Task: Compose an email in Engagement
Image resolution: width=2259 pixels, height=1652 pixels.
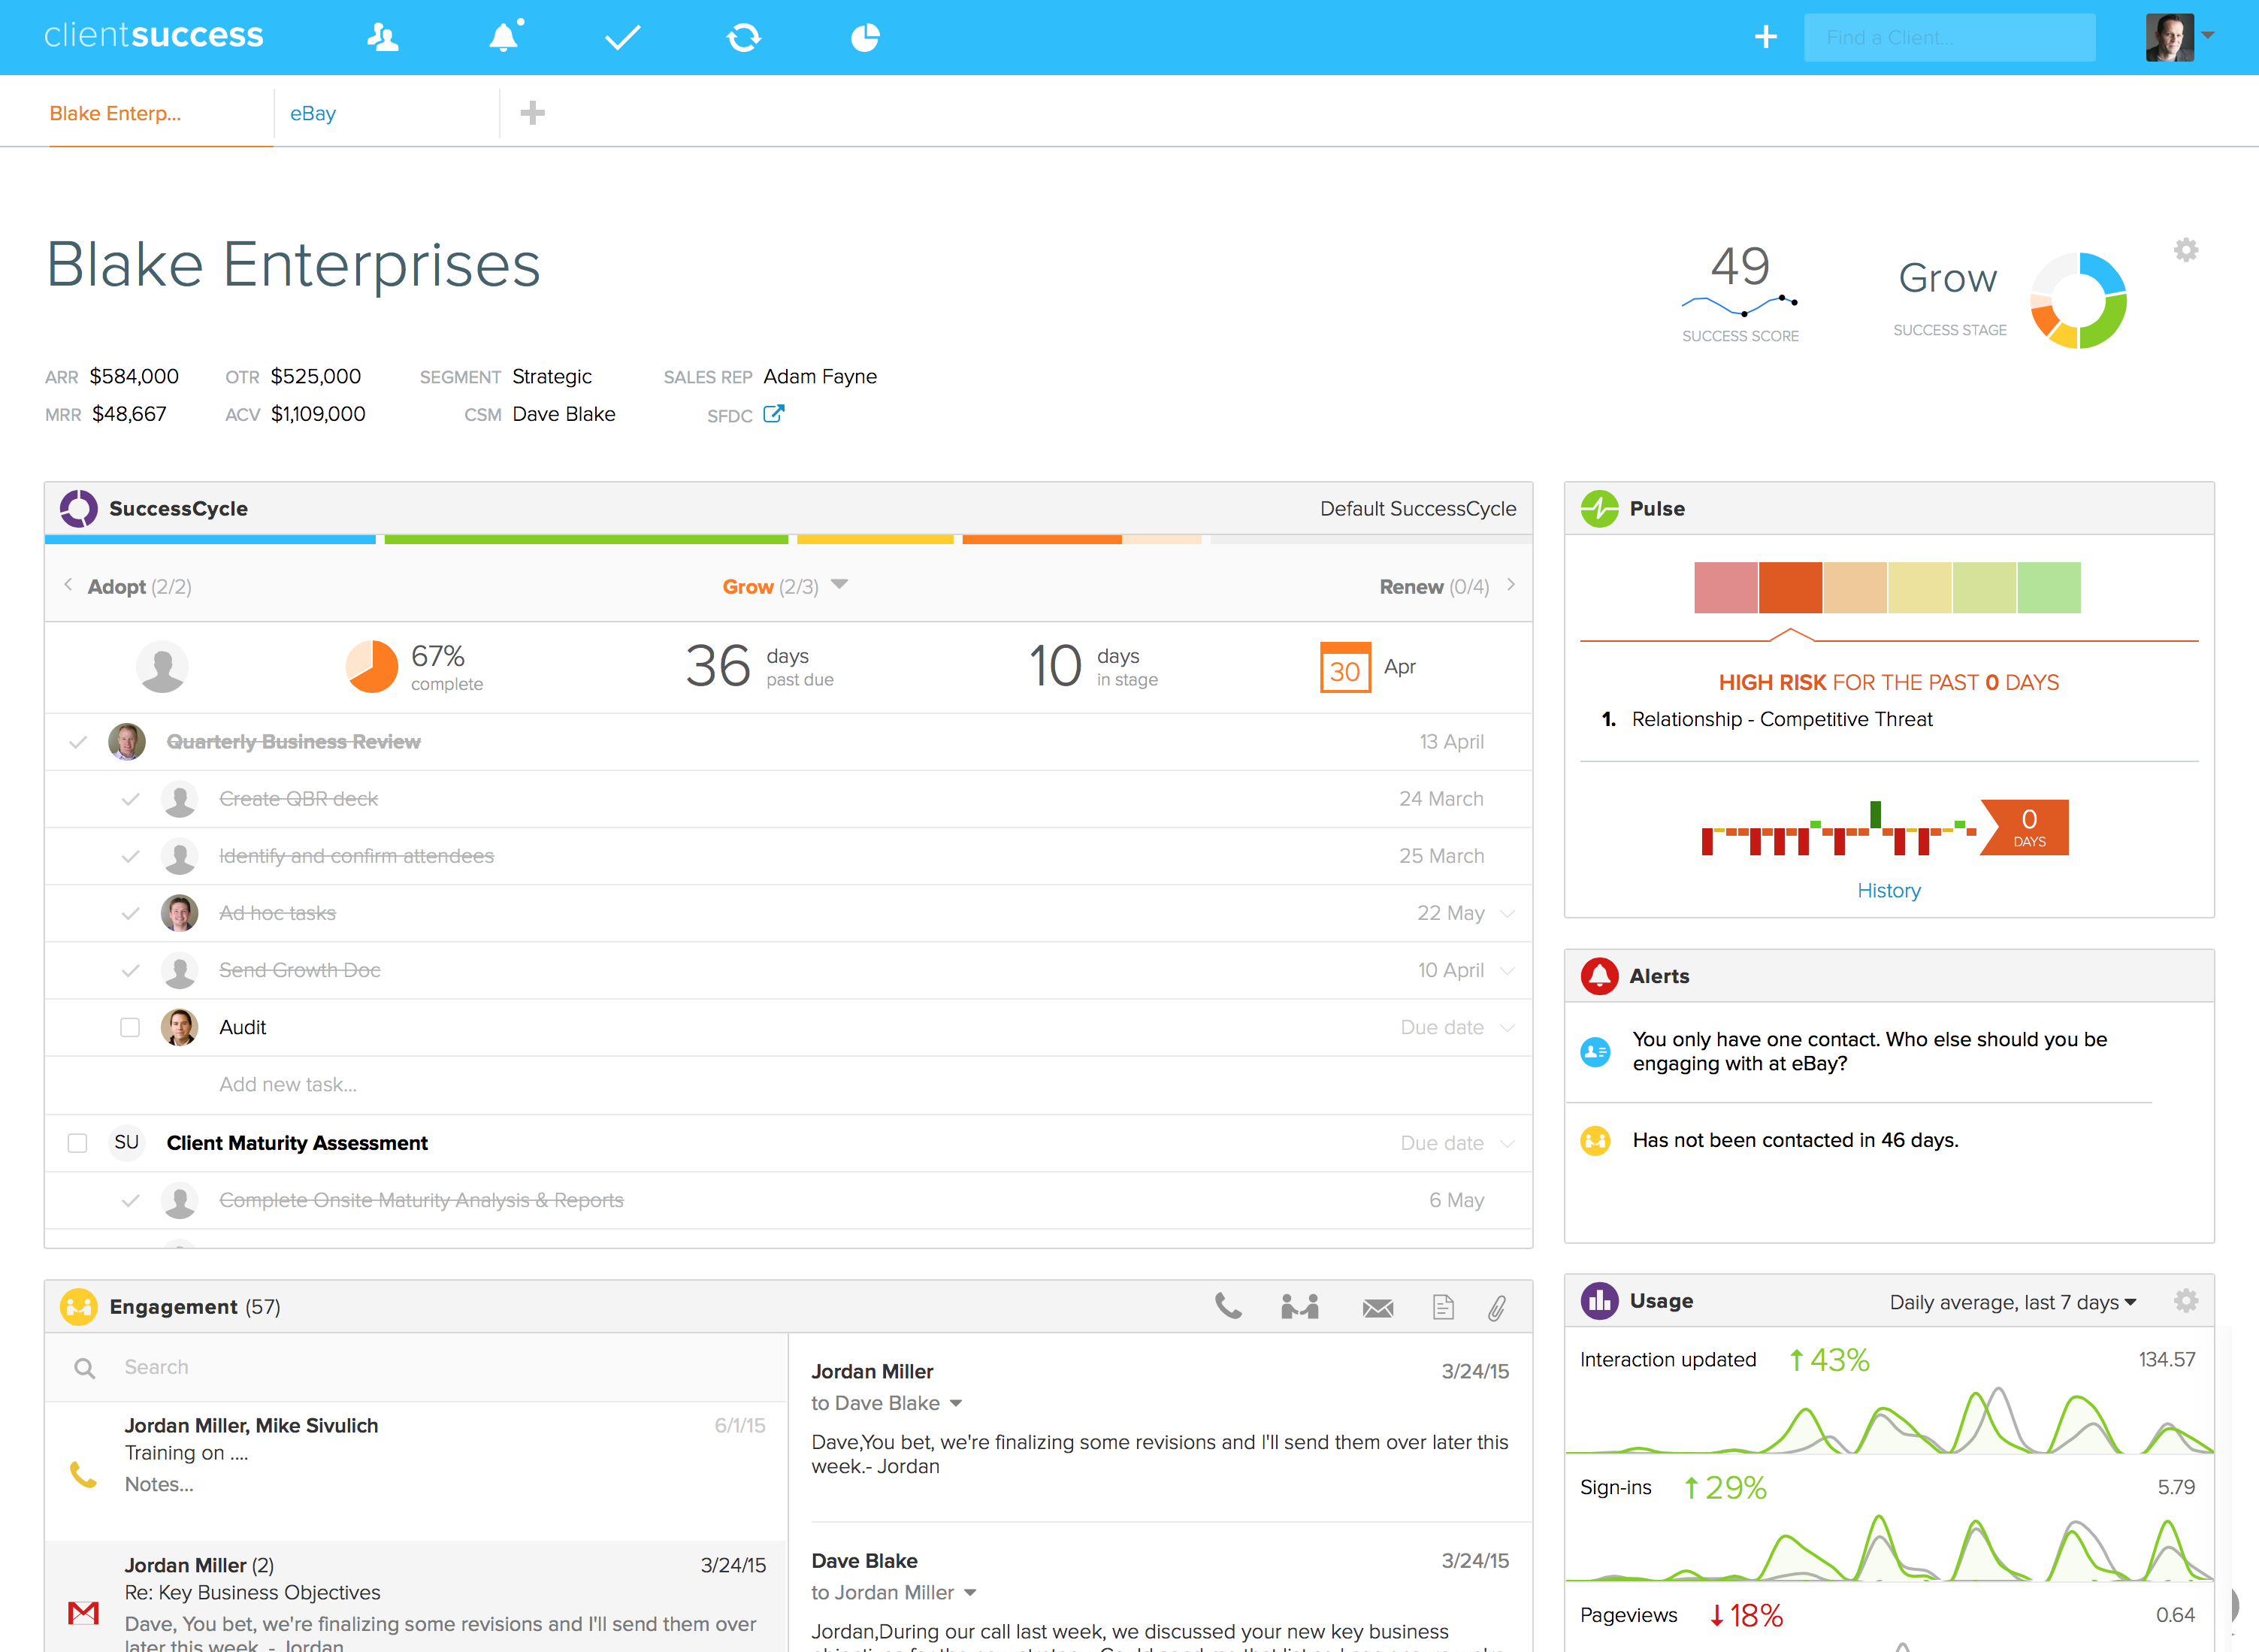Action: point(1378,1308)
